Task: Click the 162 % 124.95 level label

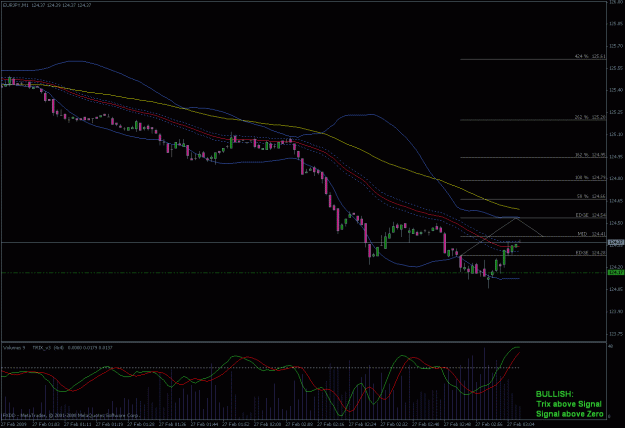Action: click(590, 155)
